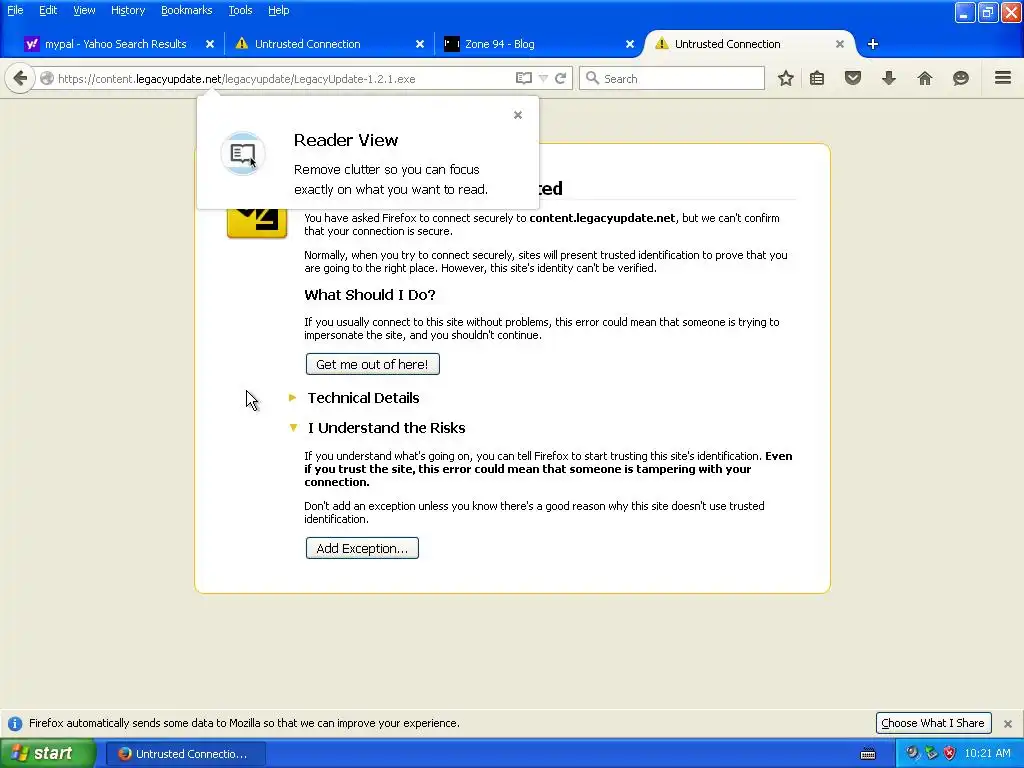Viewport: 1024px width, 768px height.
Task: Click the address bar URL field
Action: [x=284, y=78]
